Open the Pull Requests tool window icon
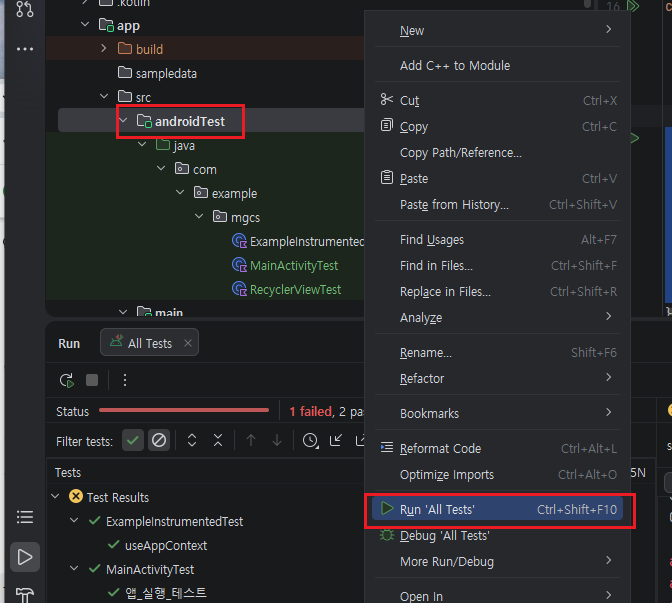Image resolution: width=672 pixels, height=603 pixels. pyautogui.click(x=24, y=8)
